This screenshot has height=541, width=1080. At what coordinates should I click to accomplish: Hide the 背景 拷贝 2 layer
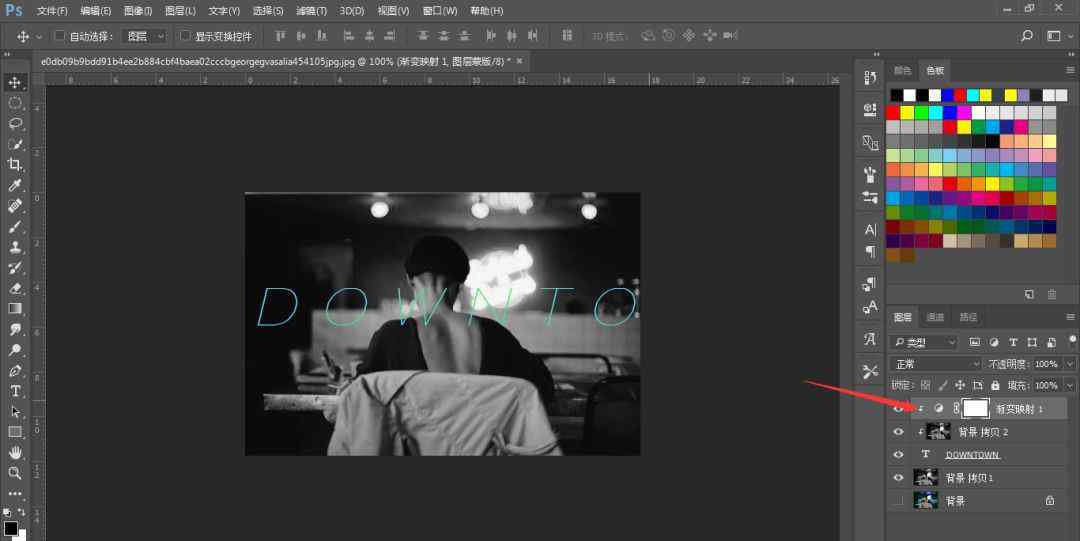(x=898, y=432)
